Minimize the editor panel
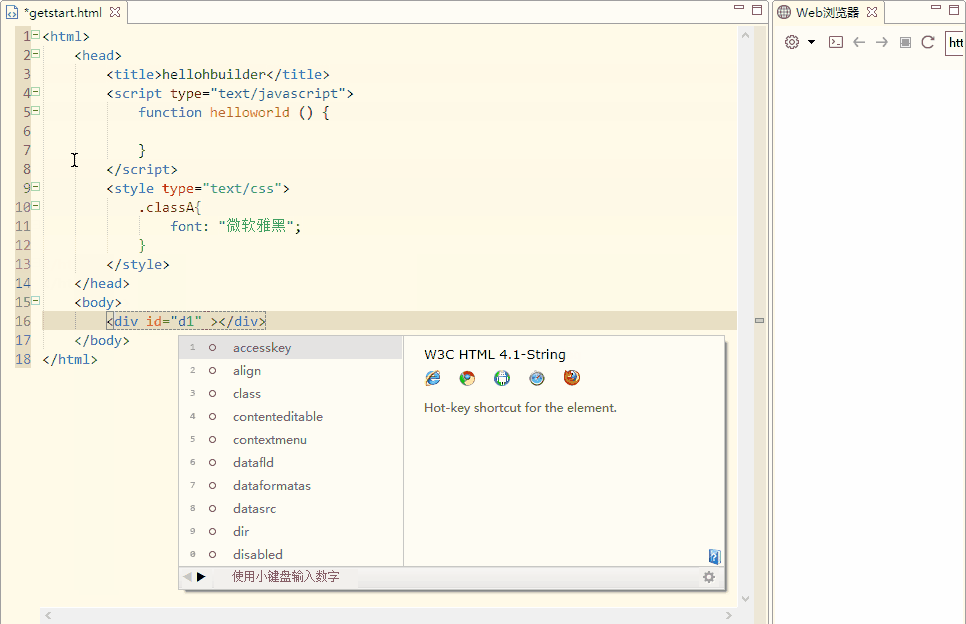The height and width of the screenshot is (624, 966). [739, 8]
